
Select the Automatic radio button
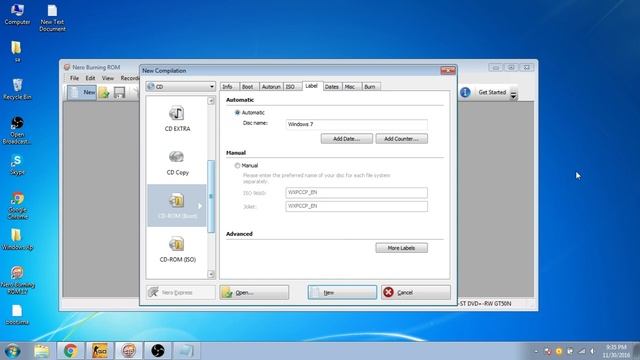pos(237,112)
